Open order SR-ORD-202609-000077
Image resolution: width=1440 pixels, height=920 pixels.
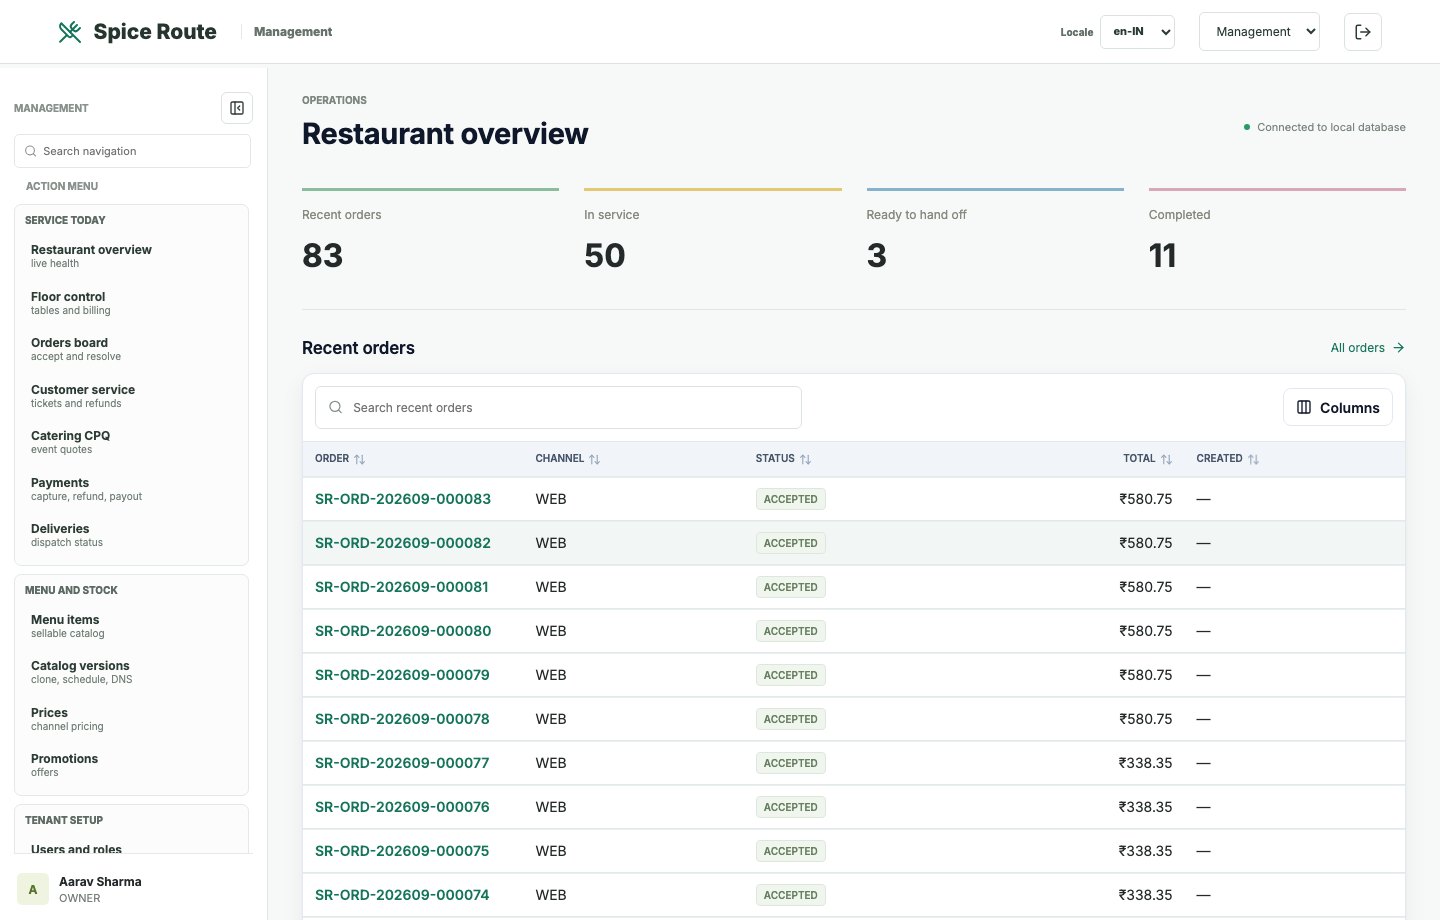(402, 763)
